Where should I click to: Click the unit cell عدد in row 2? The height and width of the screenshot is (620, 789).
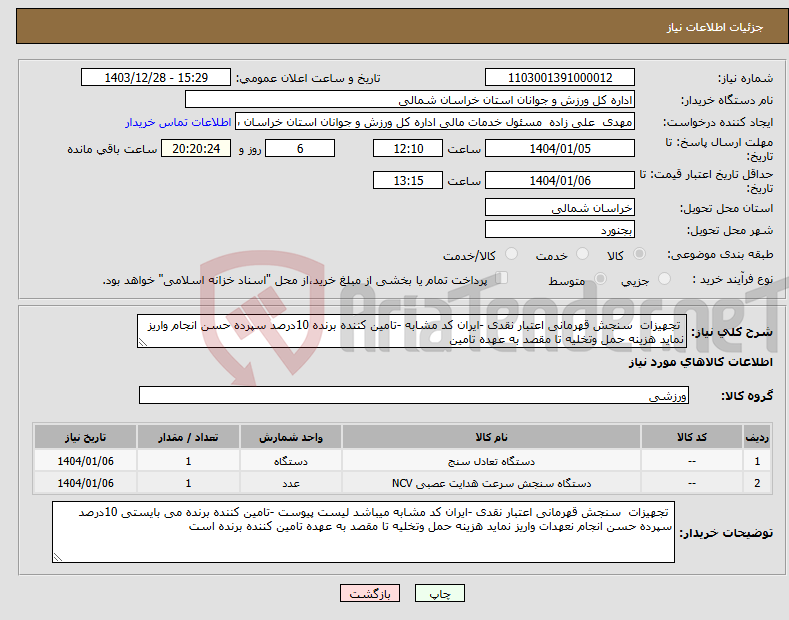[x=291, y=483]
